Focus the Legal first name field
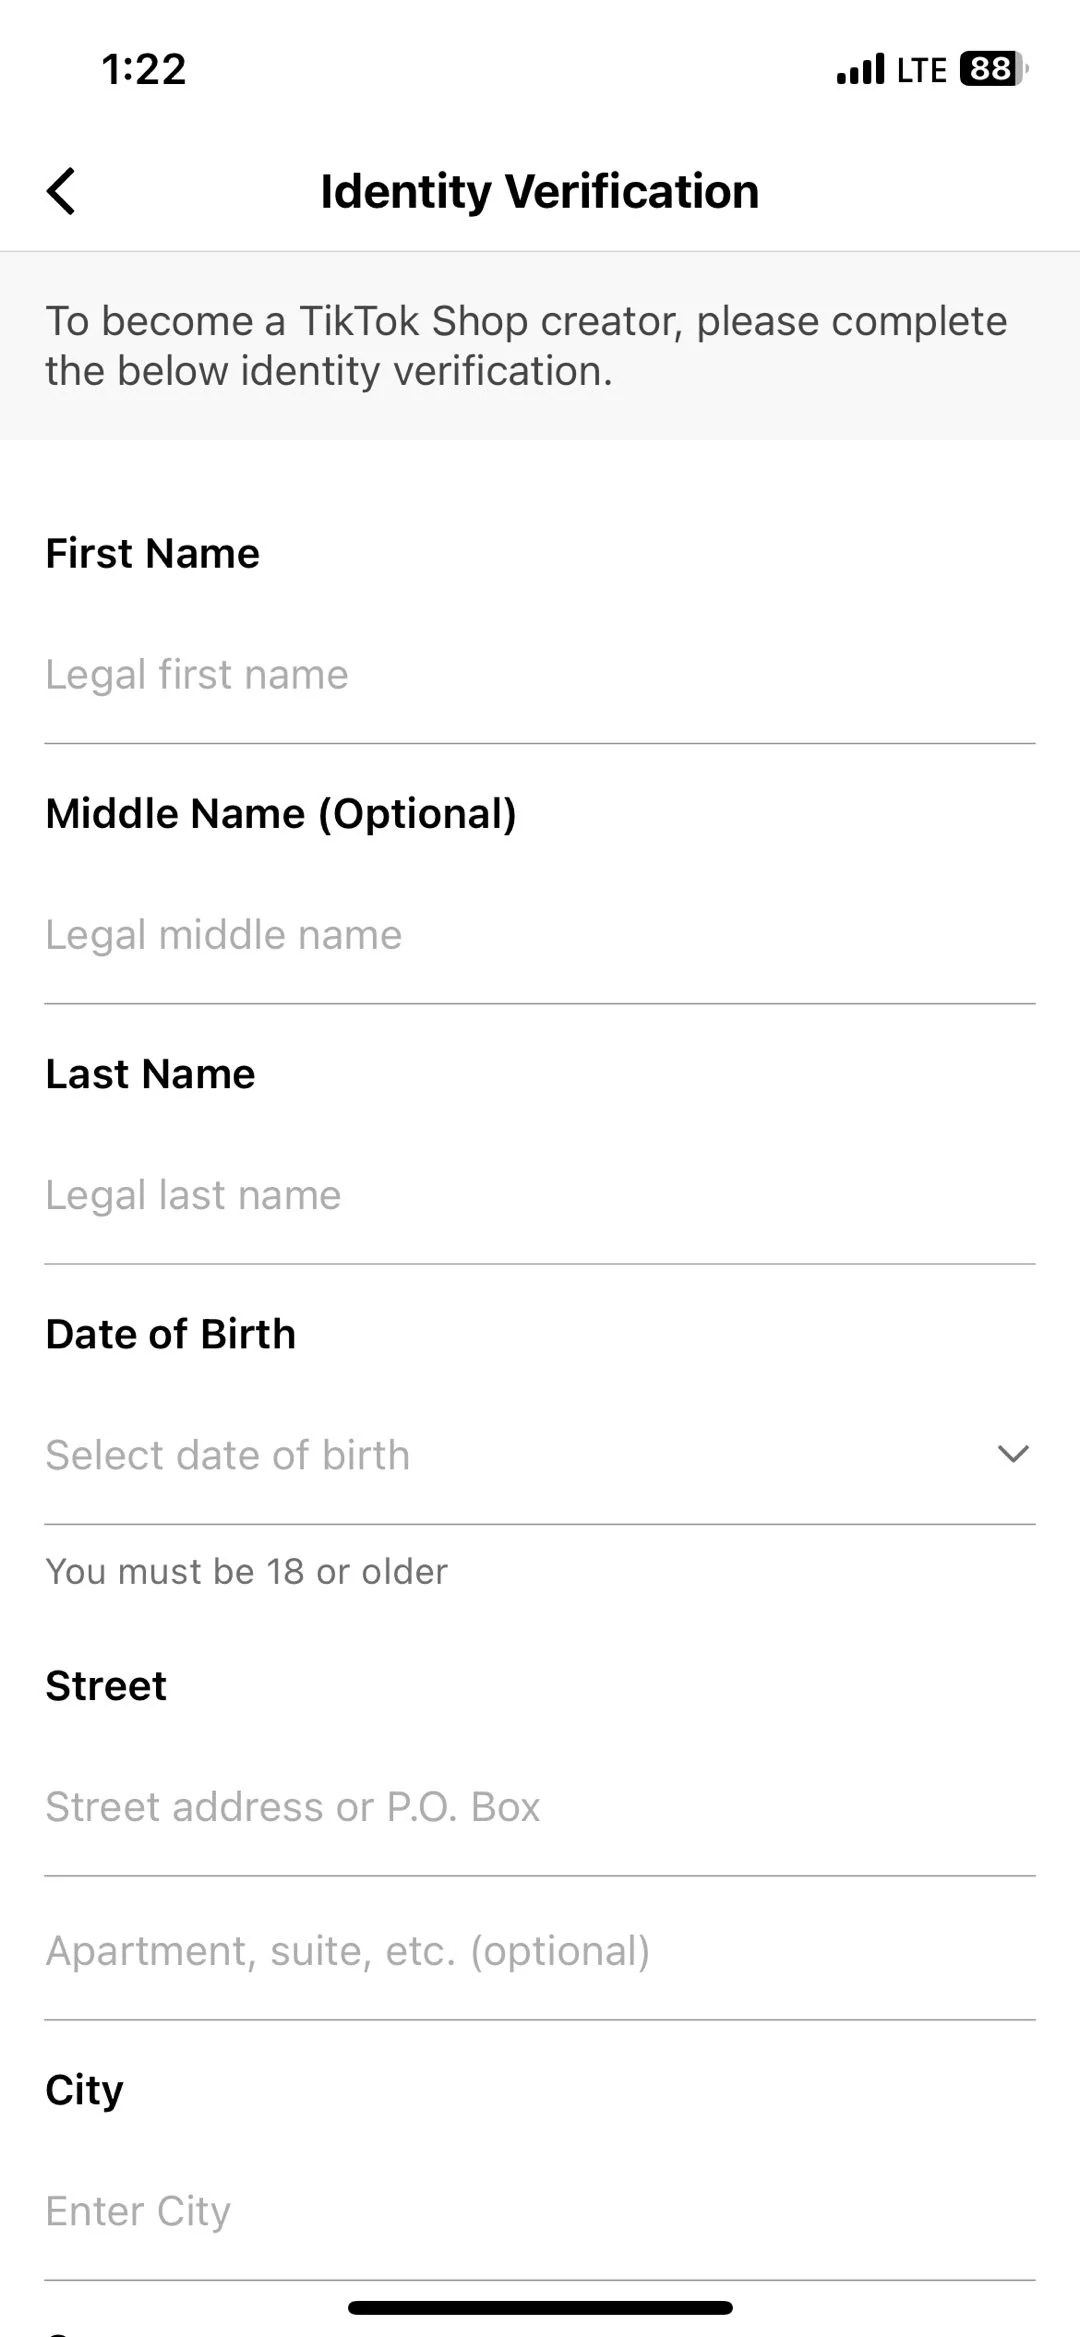This screenshot has height=2337, width=1080. point(540,675)
